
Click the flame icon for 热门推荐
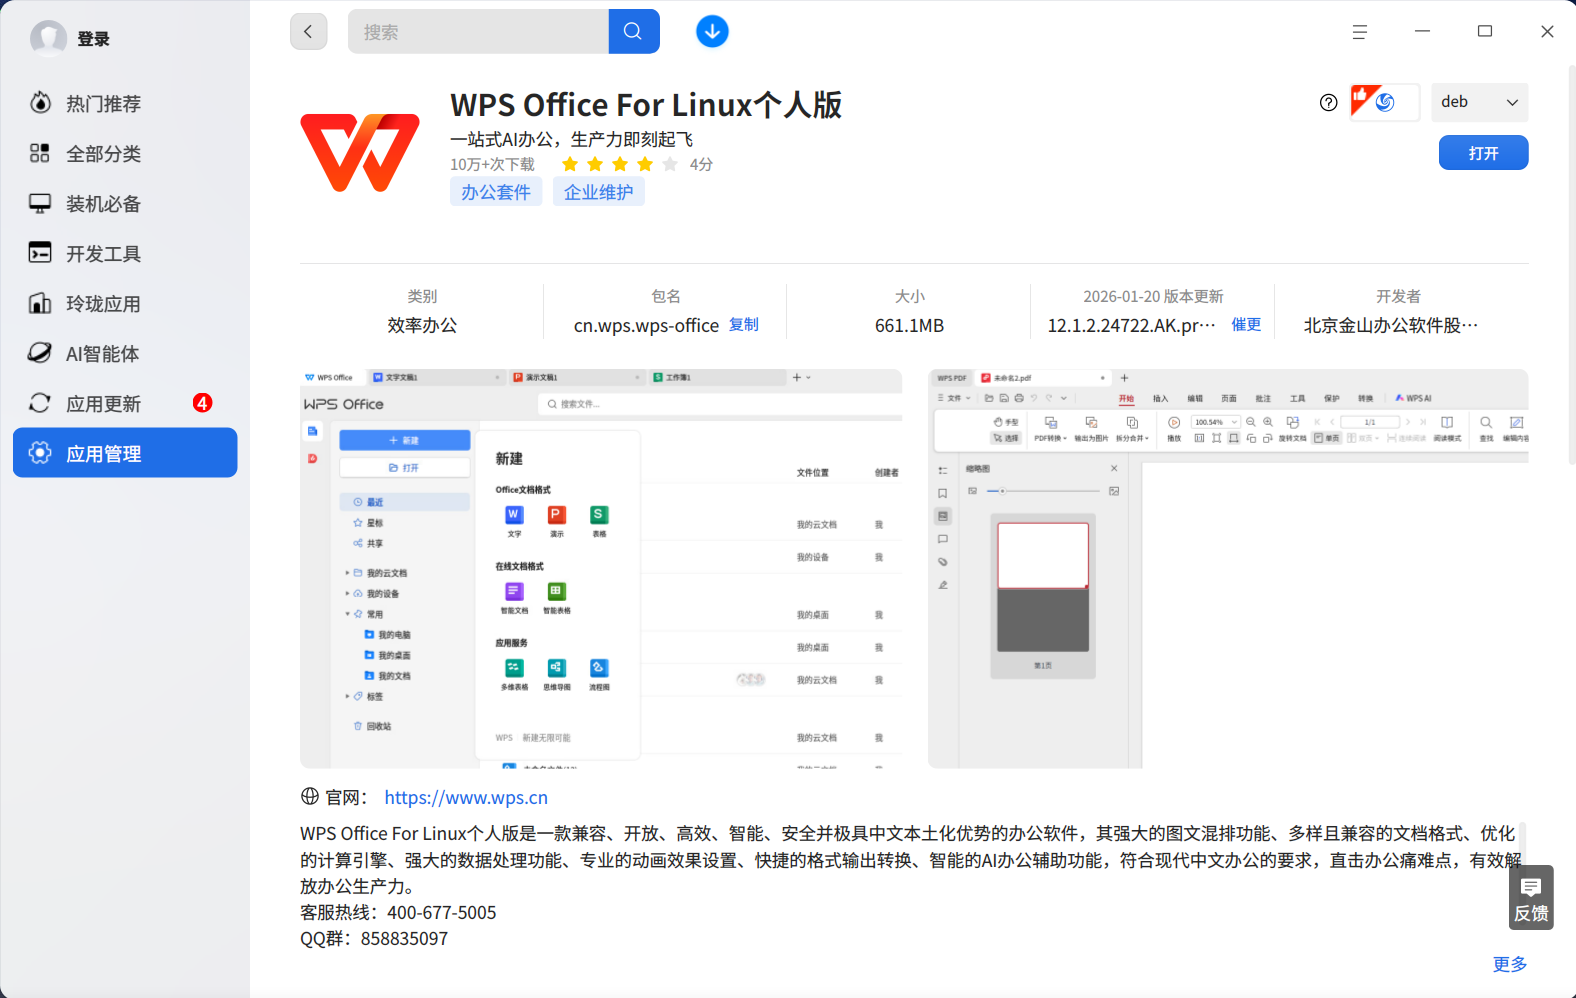[x=40, y=102]
